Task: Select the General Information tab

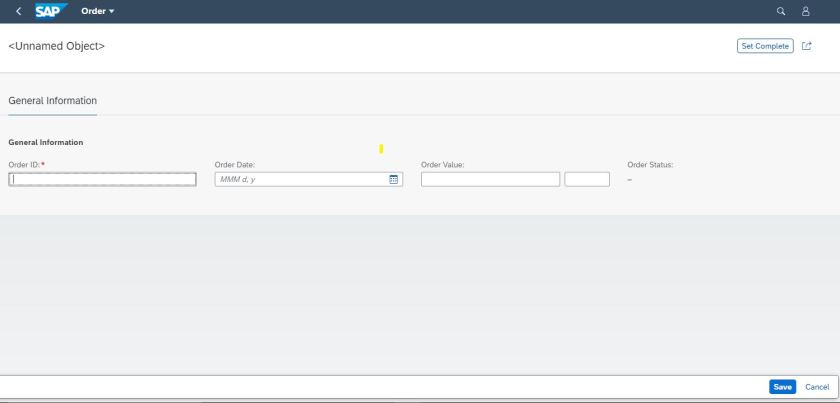Action: (52, 101)
